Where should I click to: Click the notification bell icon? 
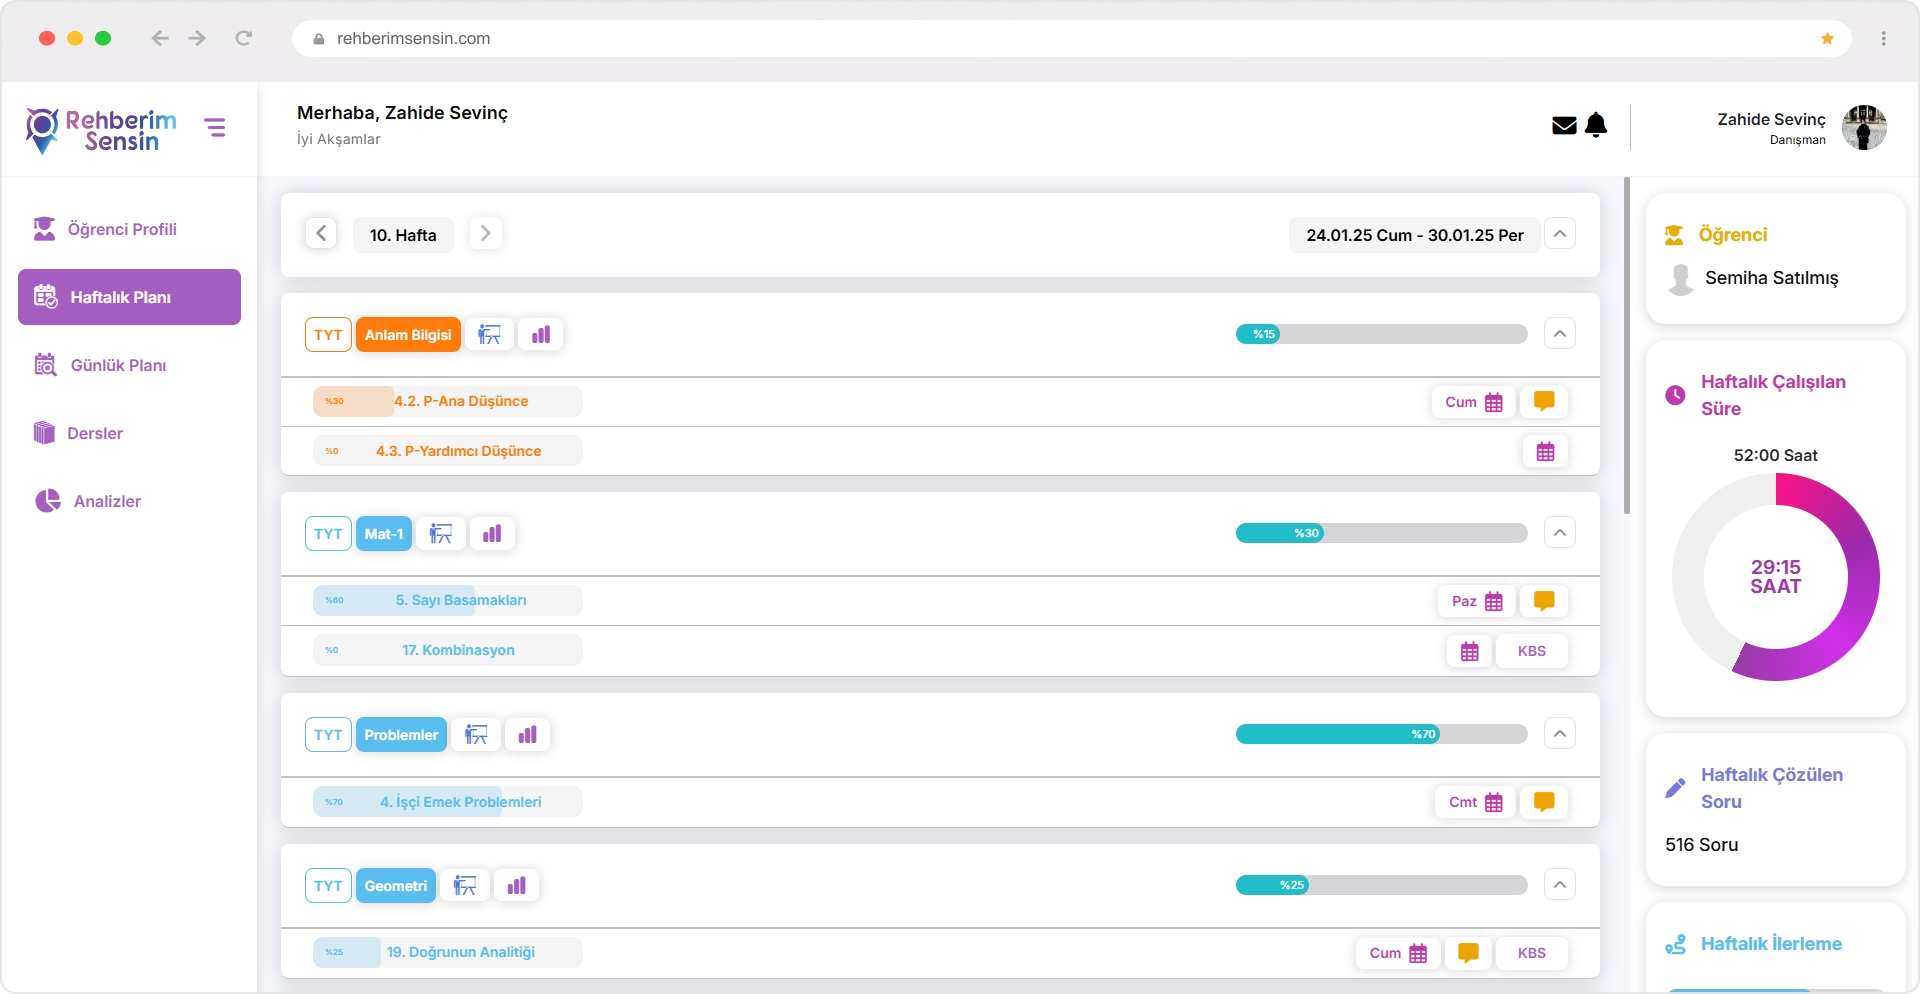click(x=1597, y=125)
